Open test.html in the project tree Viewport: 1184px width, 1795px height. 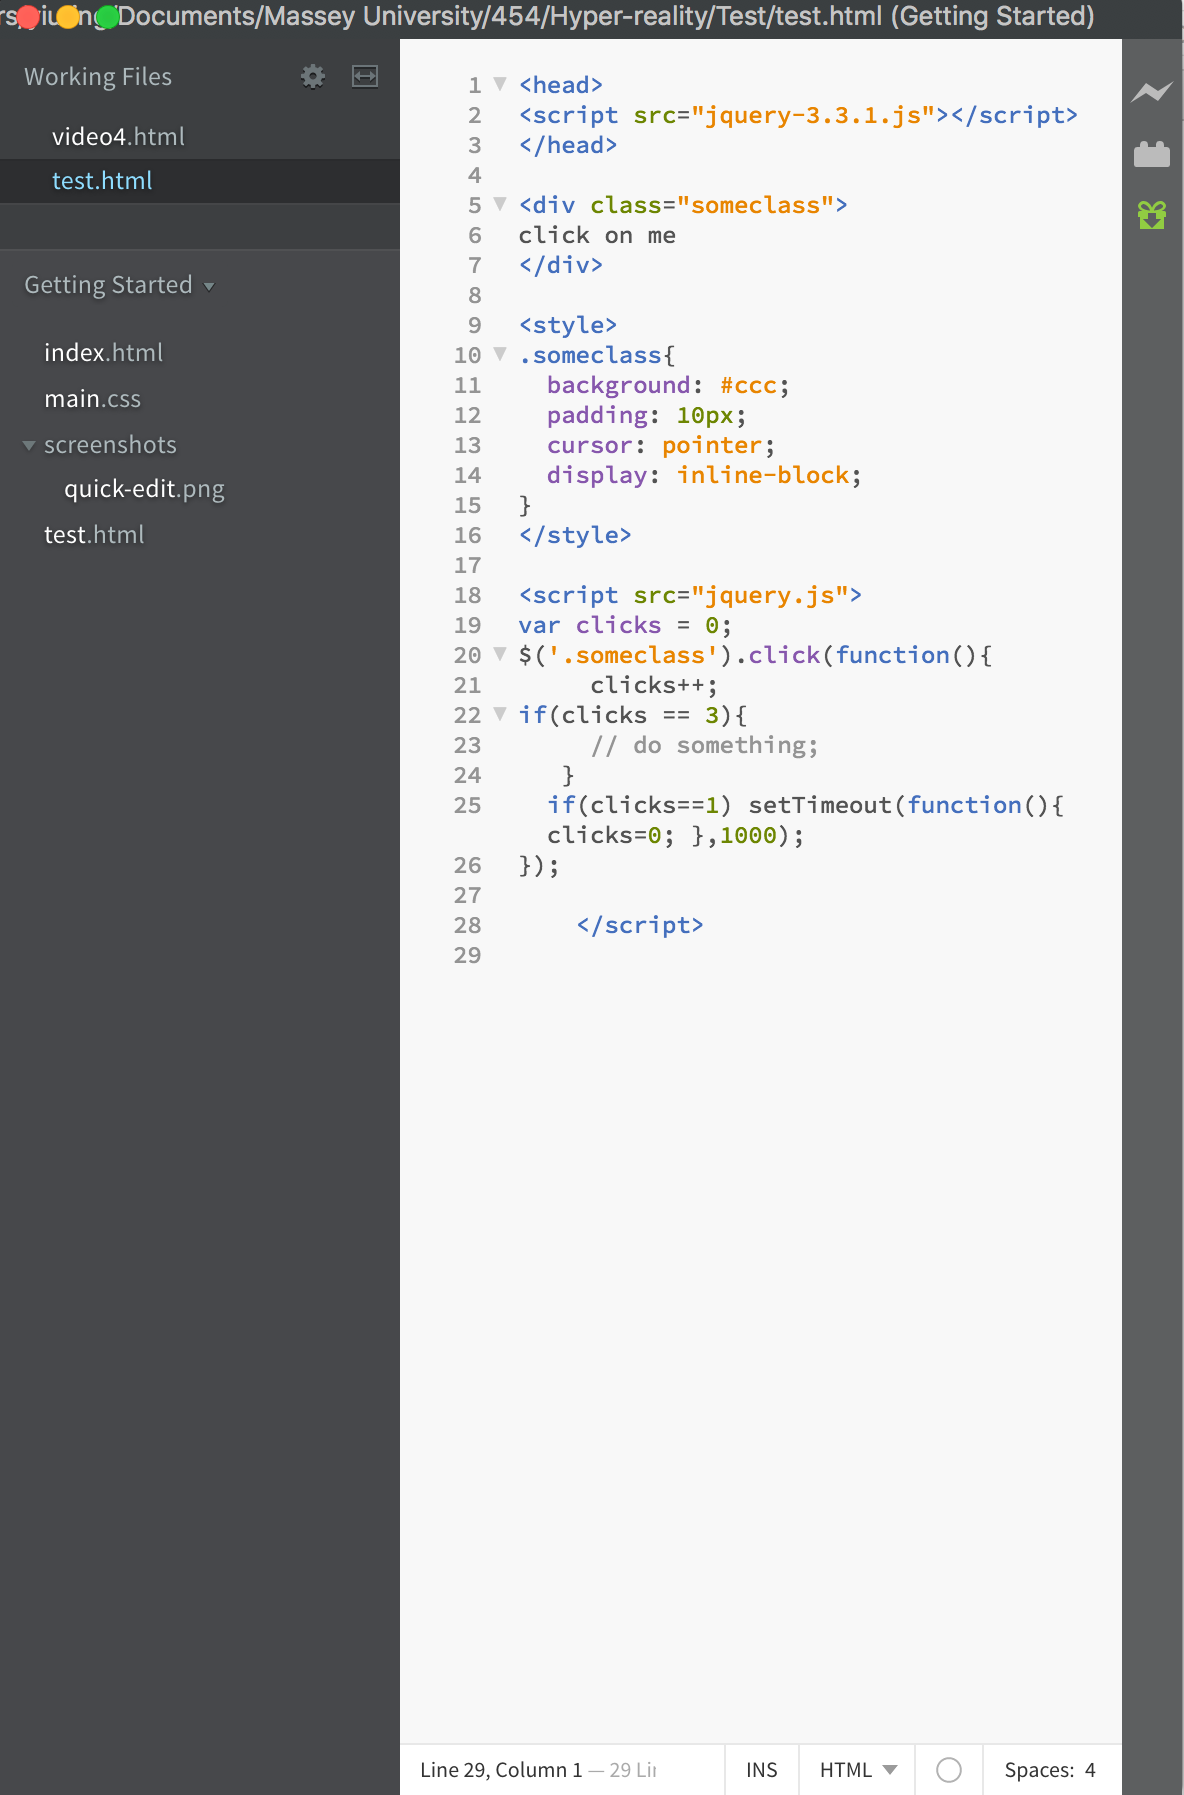[94, 535]
